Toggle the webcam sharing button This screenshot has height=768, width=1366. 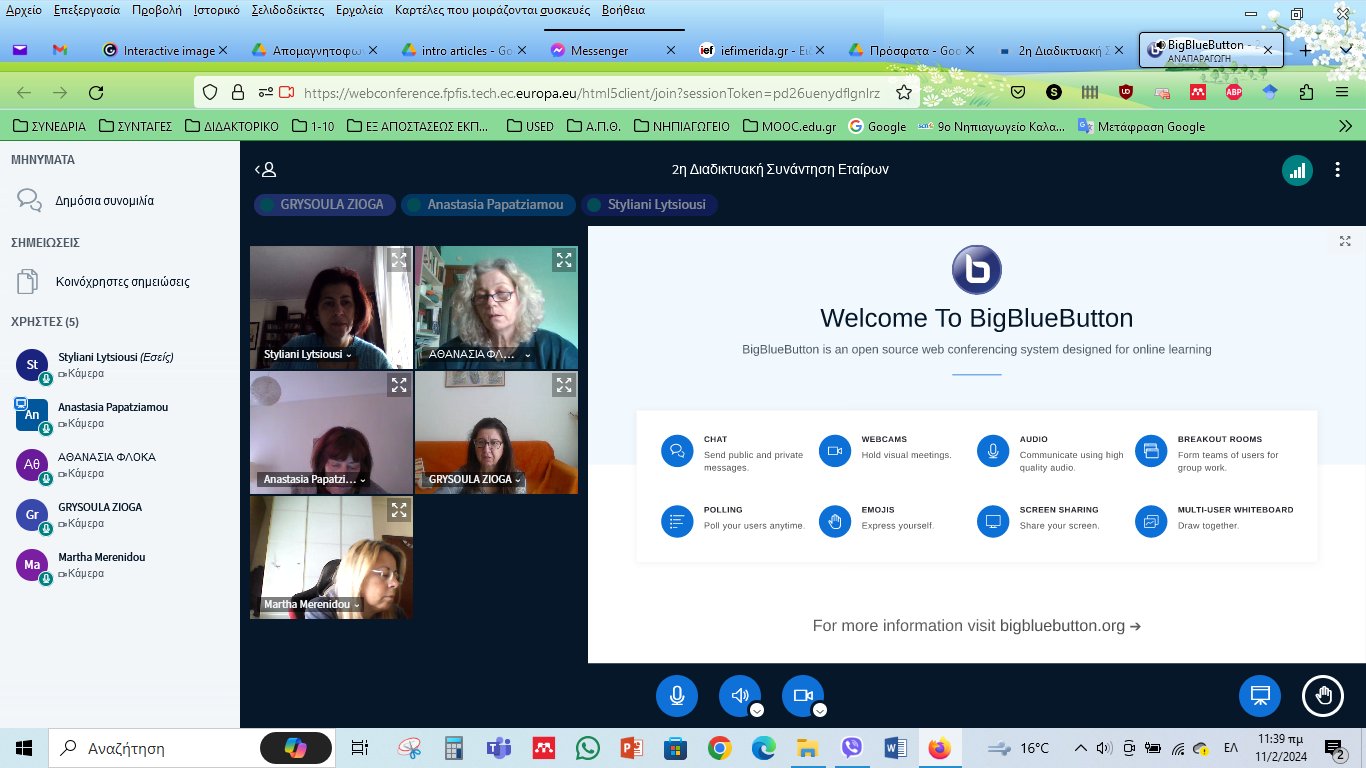point(802,696)
